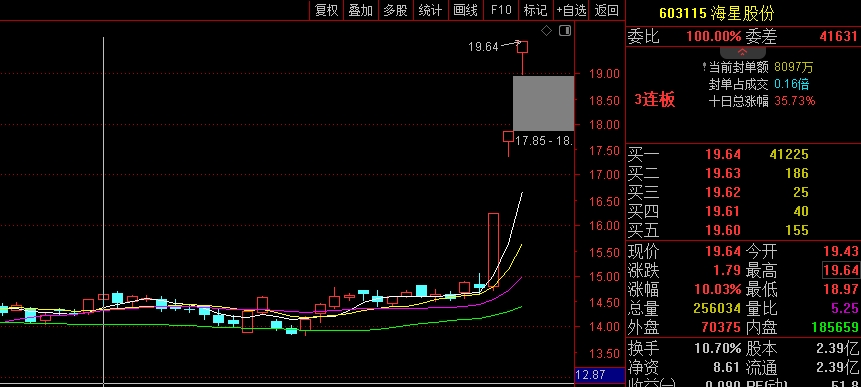Click the 3连板 label
This screenshot has height=387, width=861.
click(655, 100)
